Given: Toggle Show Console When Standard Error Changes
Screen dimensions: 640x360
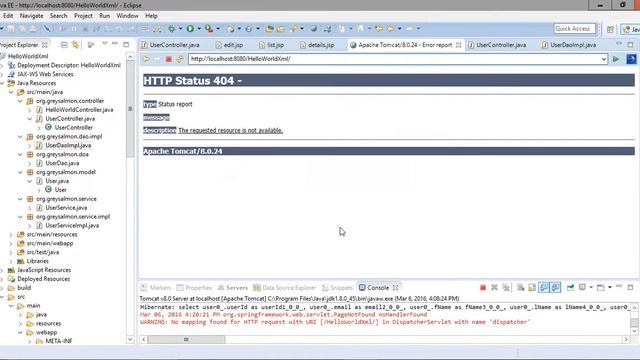Looking at the screenshot, I should click(556, 288).
